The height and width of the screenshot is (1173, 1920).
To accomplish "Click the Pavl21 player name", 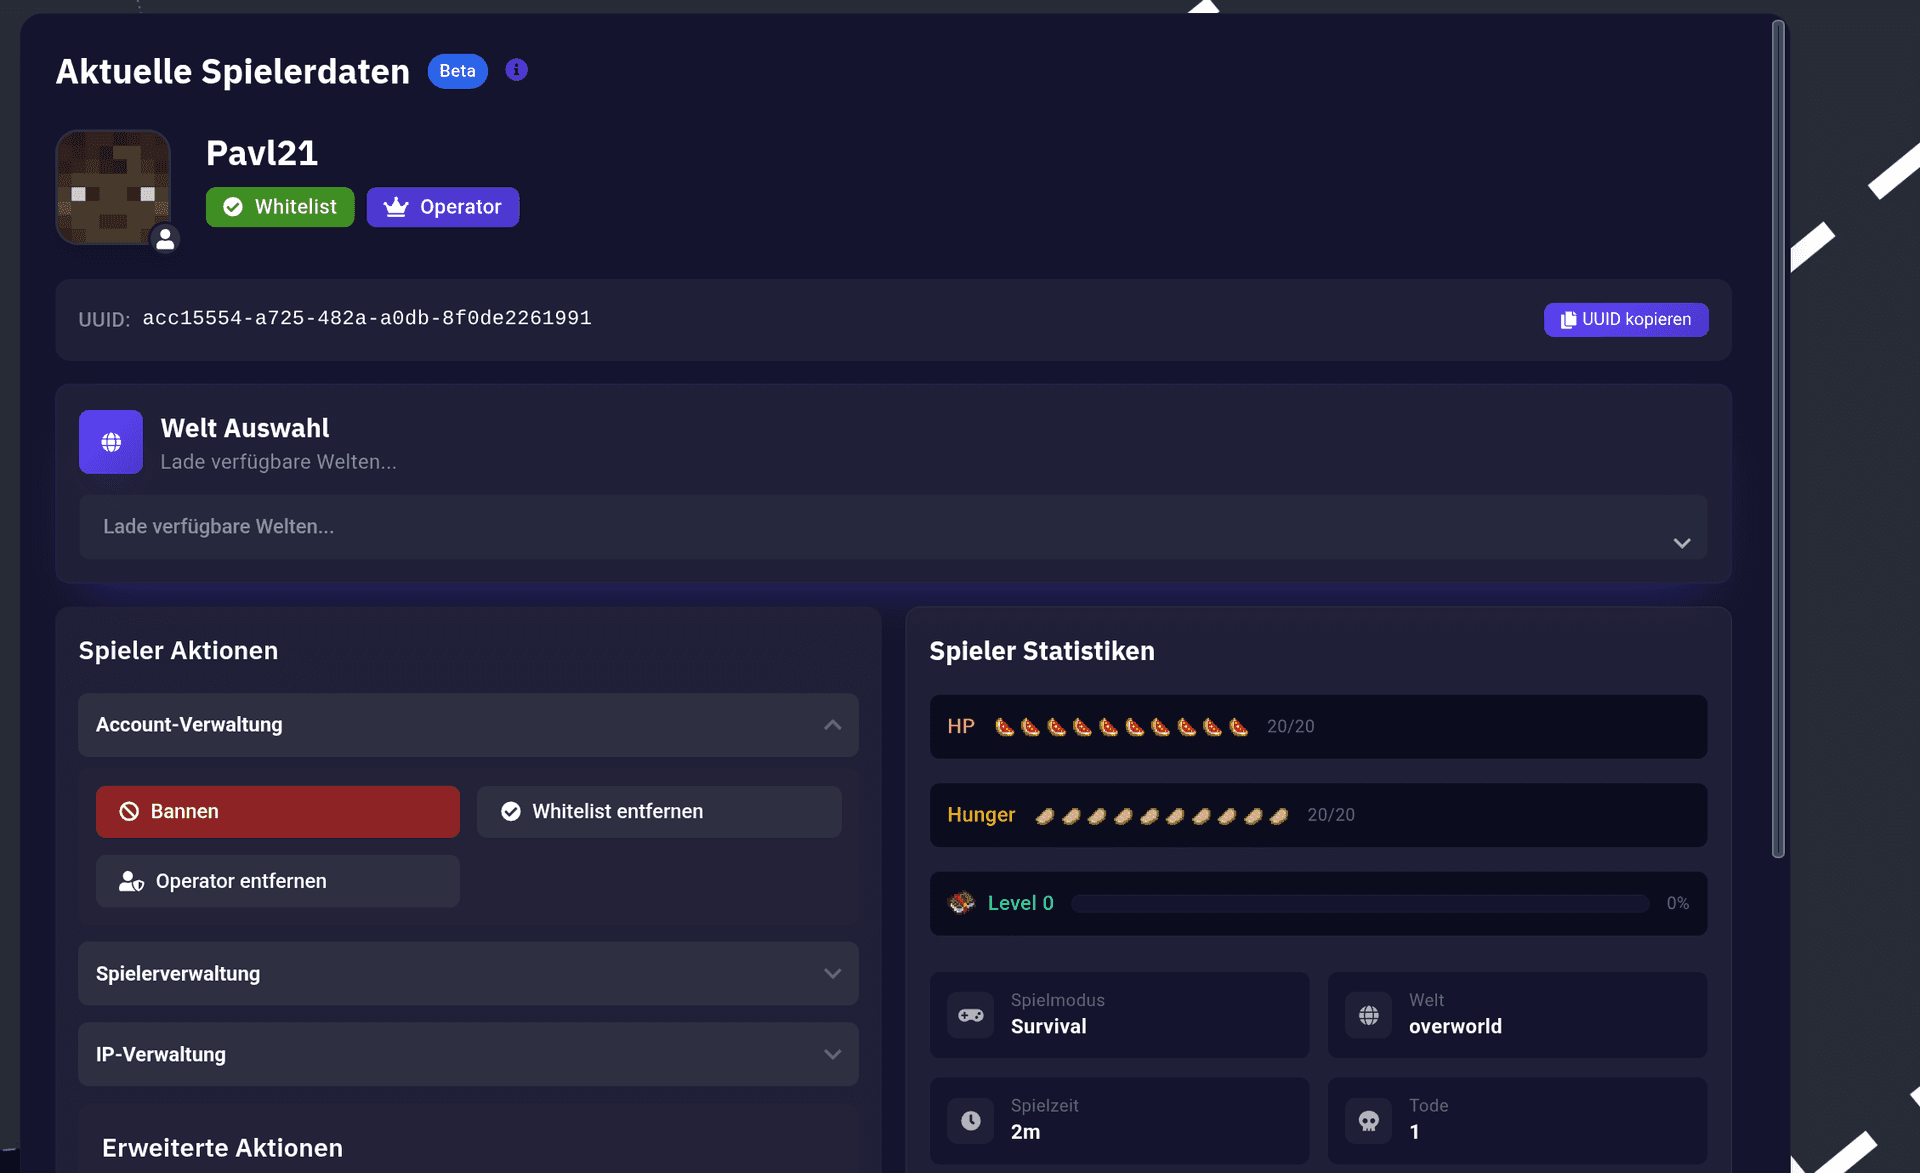I will click(262, 153).
